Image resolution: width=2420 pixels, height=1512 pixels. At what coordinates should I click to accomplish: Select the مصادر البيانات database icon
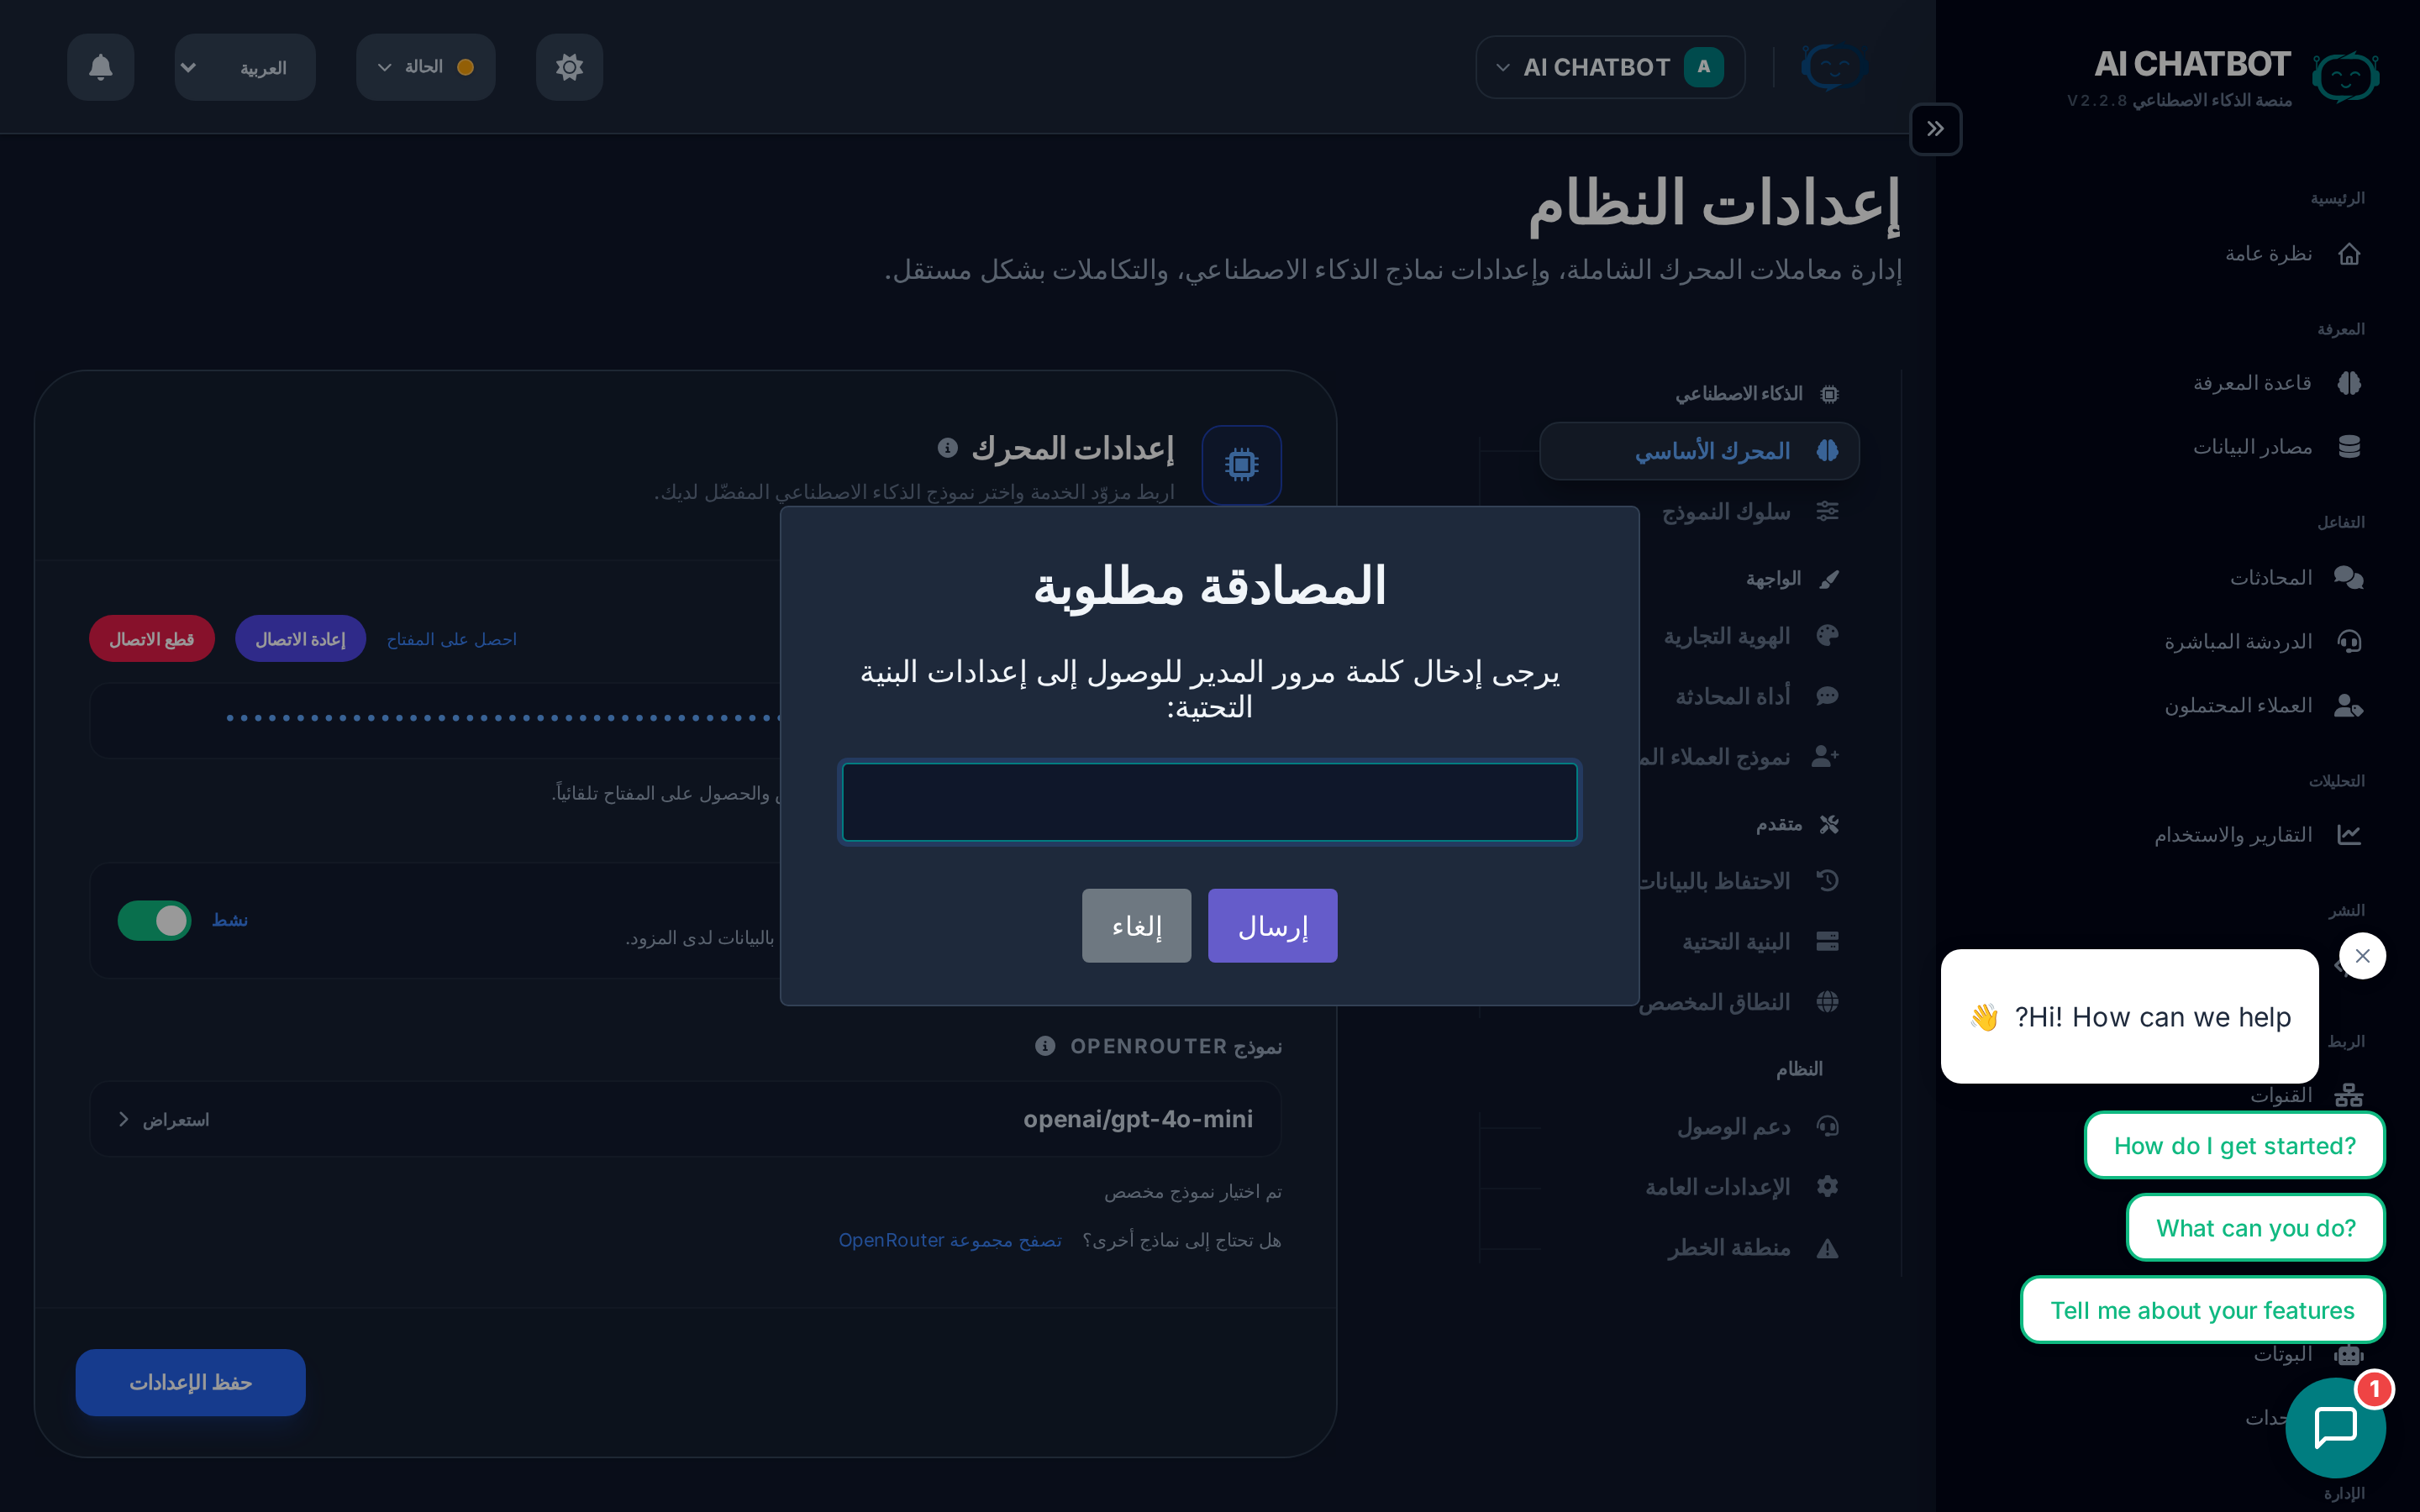(x=2352, y=446)
